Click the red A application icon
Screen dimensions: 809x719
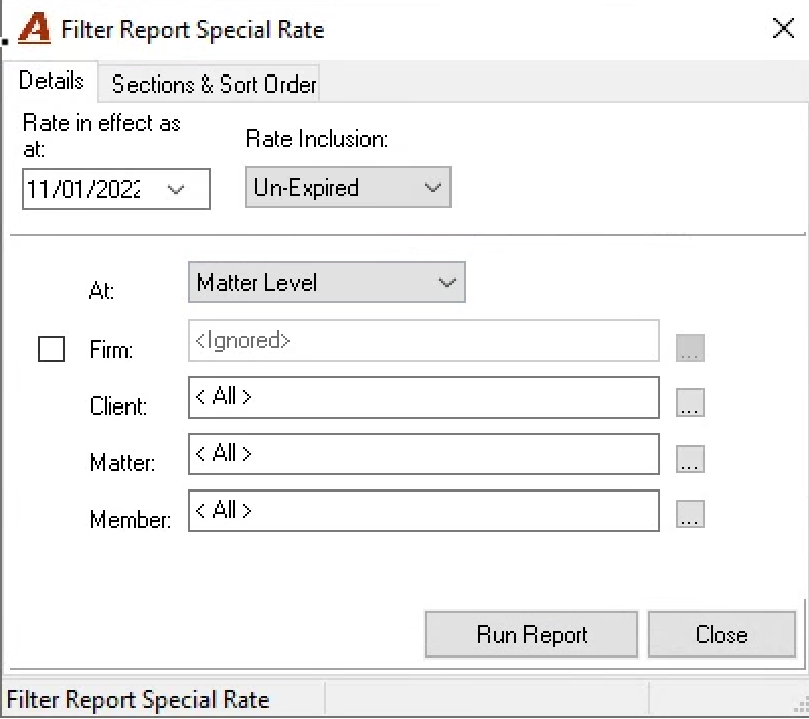(35, 29)
